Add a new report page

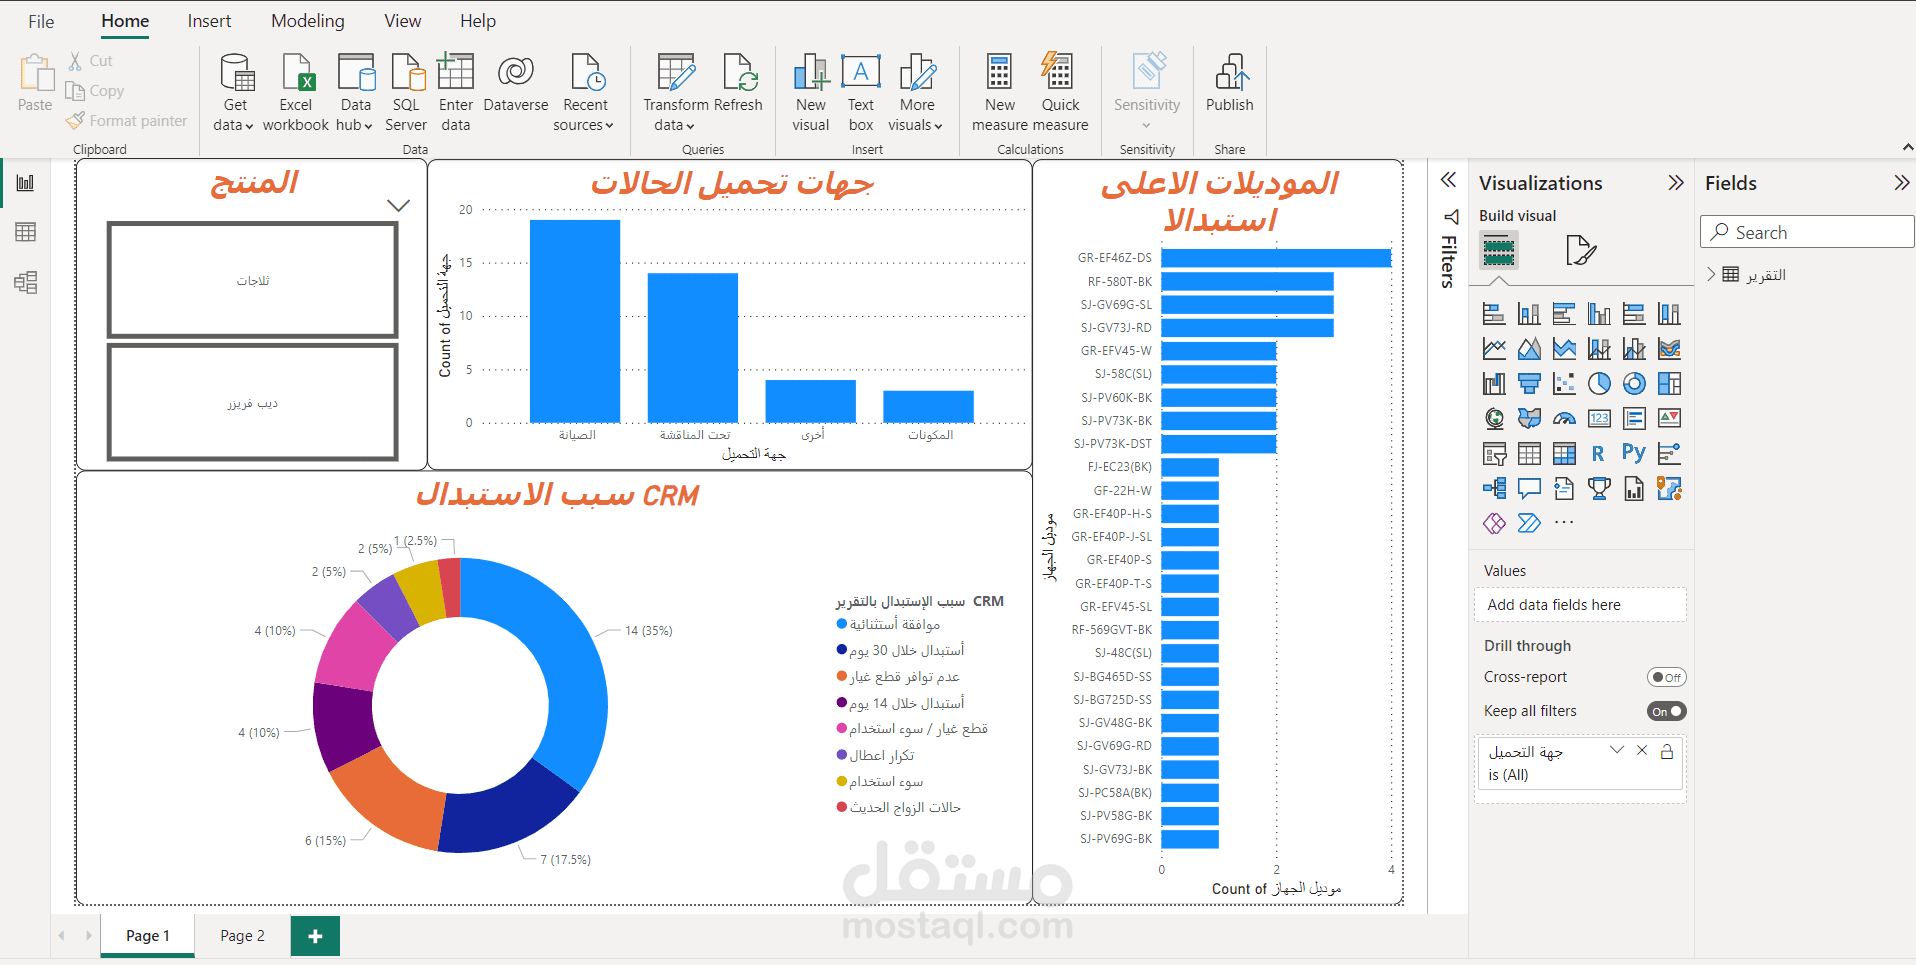315,936
